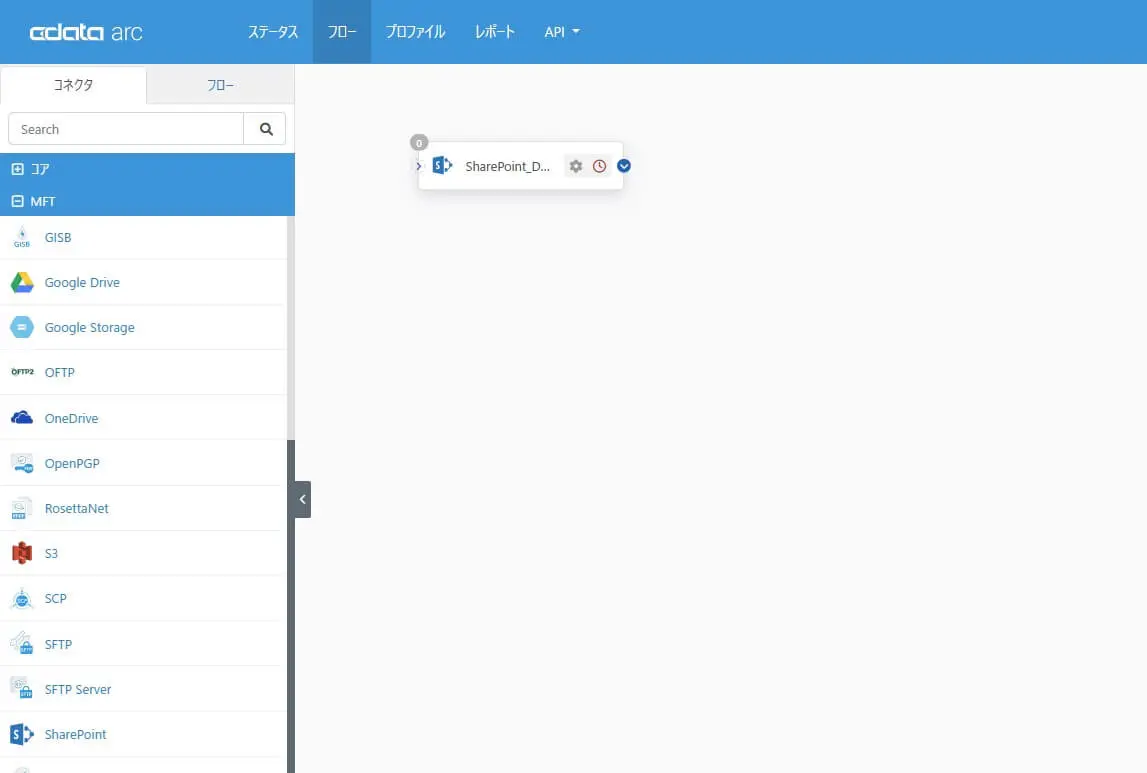Open the API dropdown menu
This screenshot has width=1147, height=773.
pos(561,32)
